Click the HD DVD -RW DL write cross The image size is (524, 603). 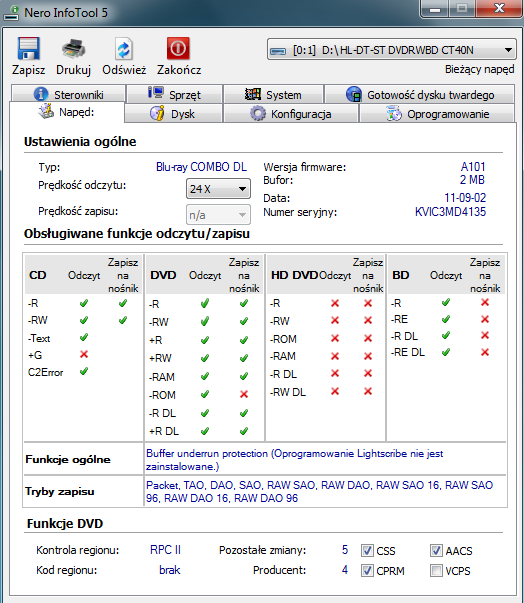point(368,391)
